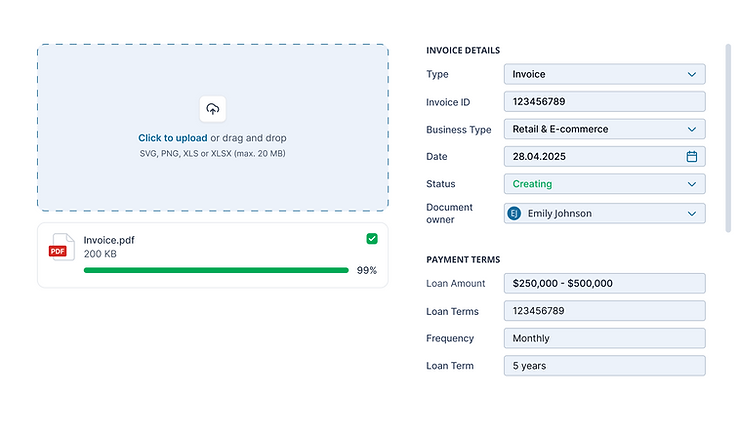Toggle the green checkbox on Invoice.pdf

tap(372, 239)
